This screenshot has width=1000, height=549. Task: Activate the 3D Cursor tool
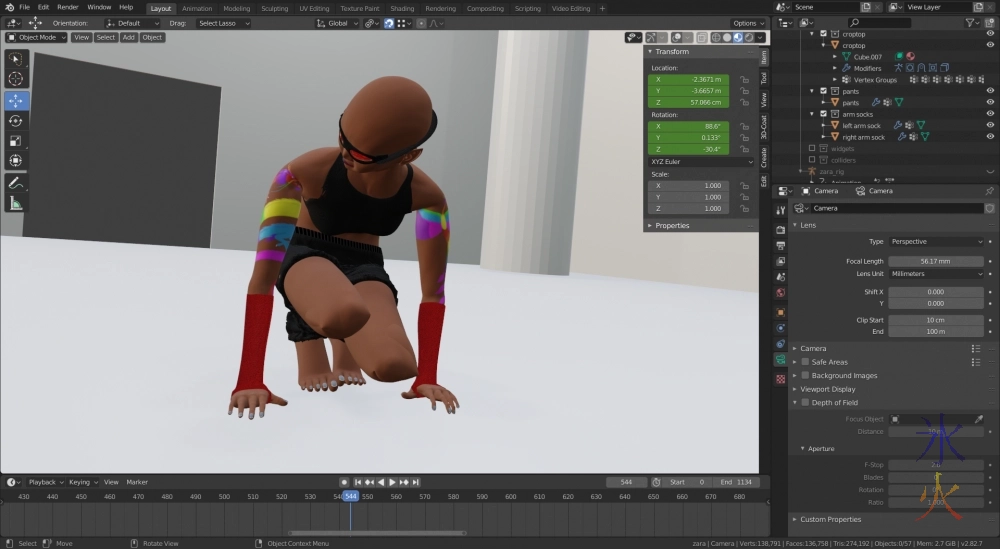[16, 79]
